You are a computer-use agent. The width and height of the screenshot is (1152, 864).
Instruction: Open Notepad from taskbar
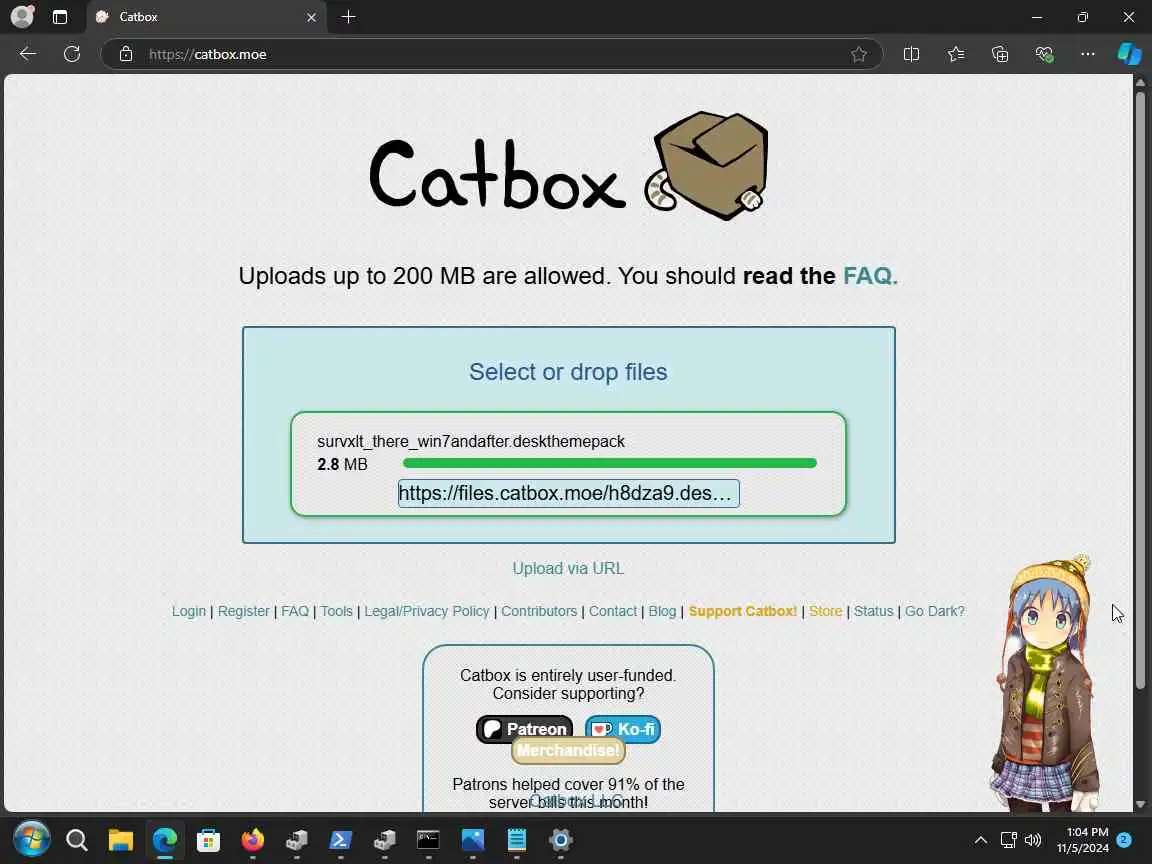(x=516, y=839)
